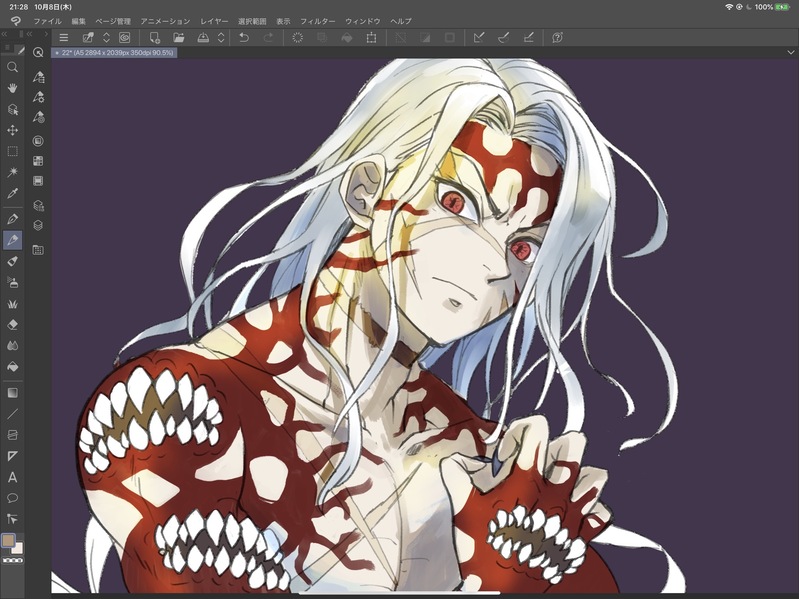The height and width of the screenshot is (599, 799).
Task: Open the Brush Size palette icon
Action: [38, 117]
